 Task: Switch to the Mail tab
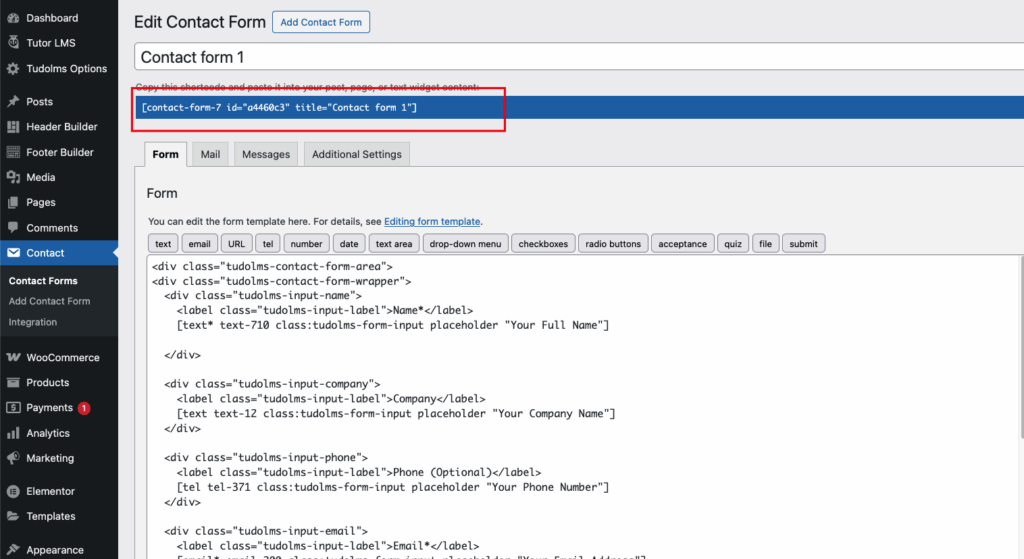coord(210,154)
